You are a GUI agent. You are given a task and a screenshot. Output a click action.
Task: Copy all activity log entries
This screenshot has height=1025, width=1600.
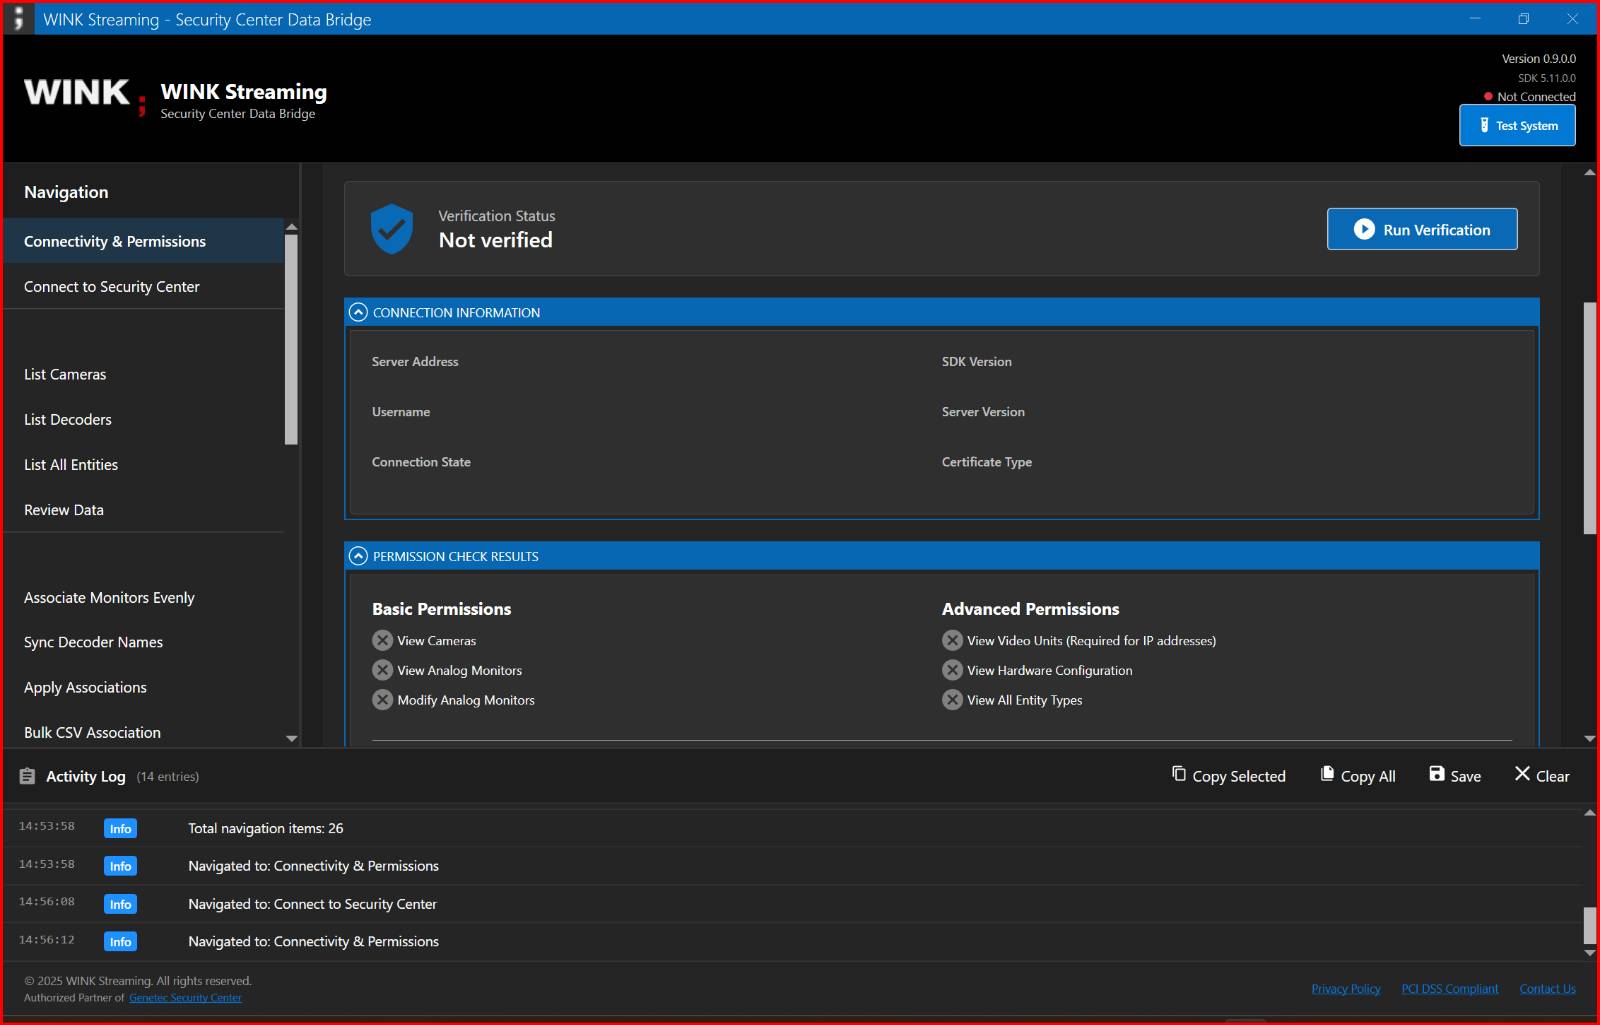1358,776
